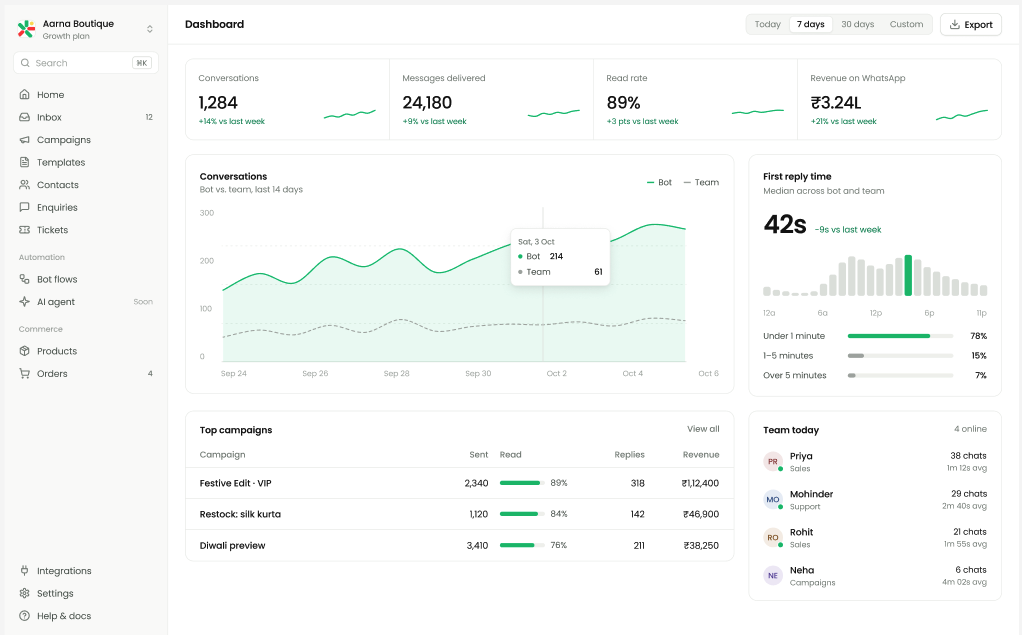Open the Aarna Boutique workspace switcher chevron
This screenshot has height=635, width=1022.
pos(150,29)
